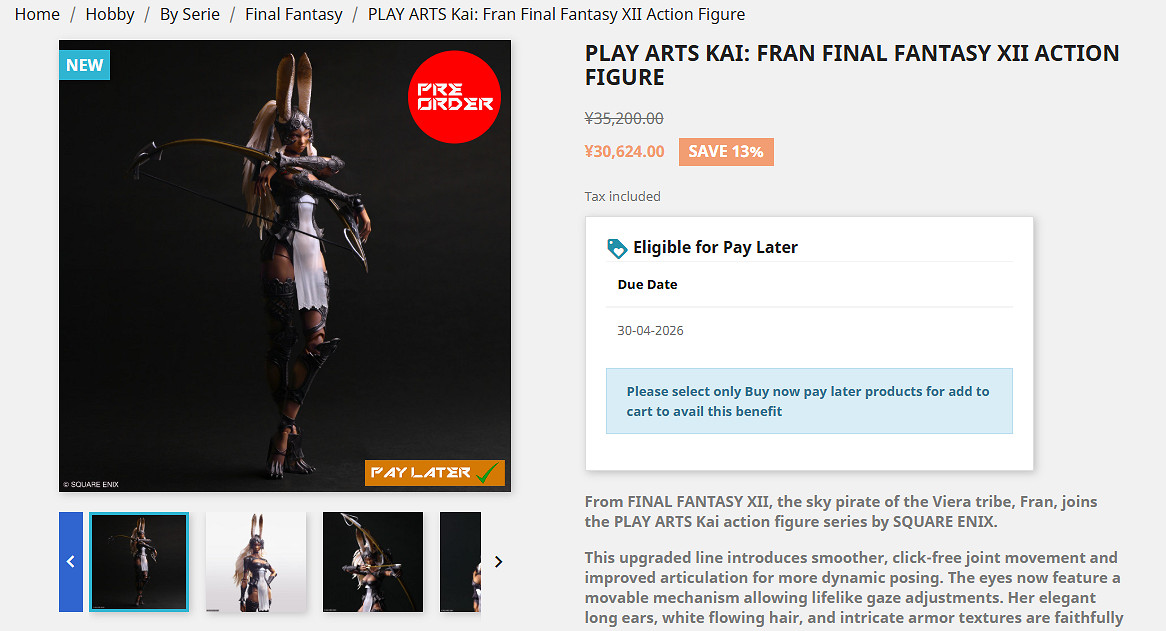The image size is (1166, 631).
Task: Click the due date 30-04-2026
Action: pos(651,330)
